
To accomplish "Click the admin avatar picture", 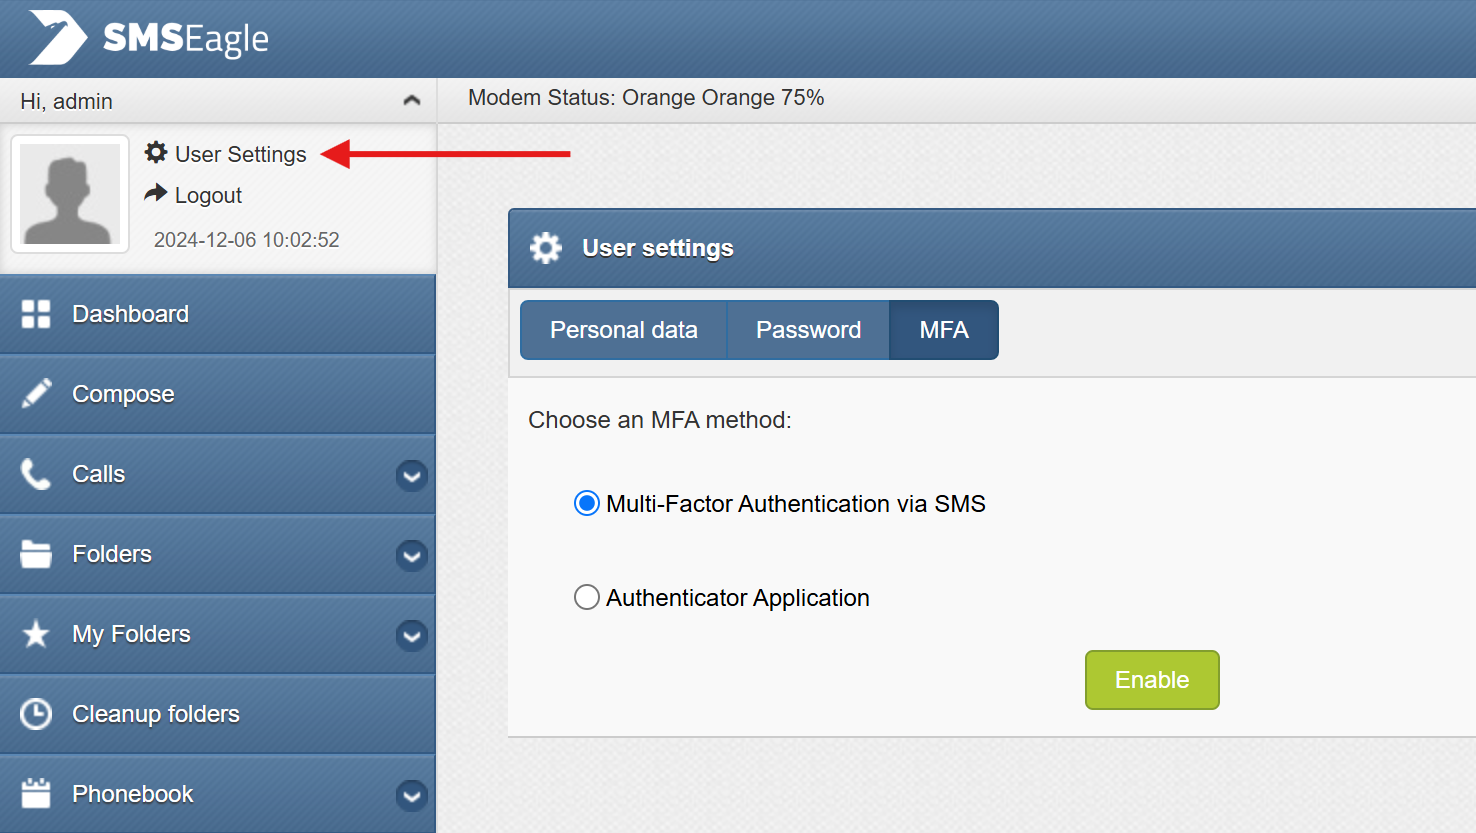I will click(x=70, y=194).
